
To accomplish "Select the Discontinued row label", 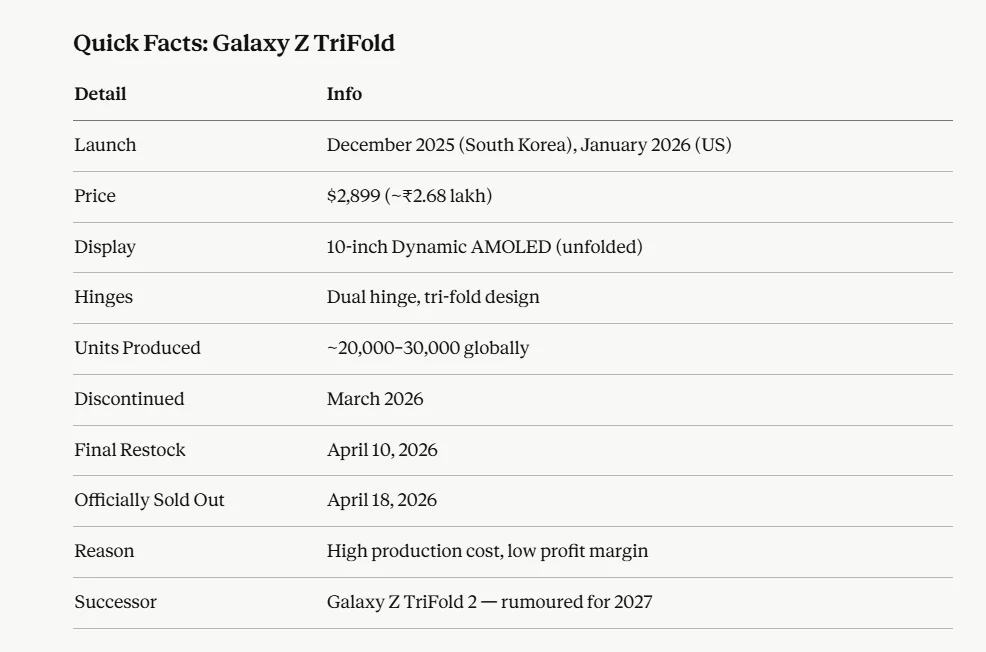I will click(x=129, y=399).
